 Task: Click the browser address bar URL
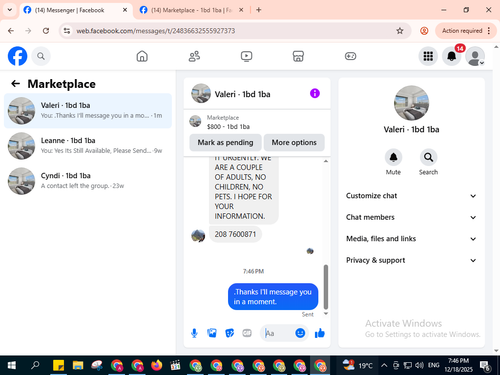coord(156,31)
